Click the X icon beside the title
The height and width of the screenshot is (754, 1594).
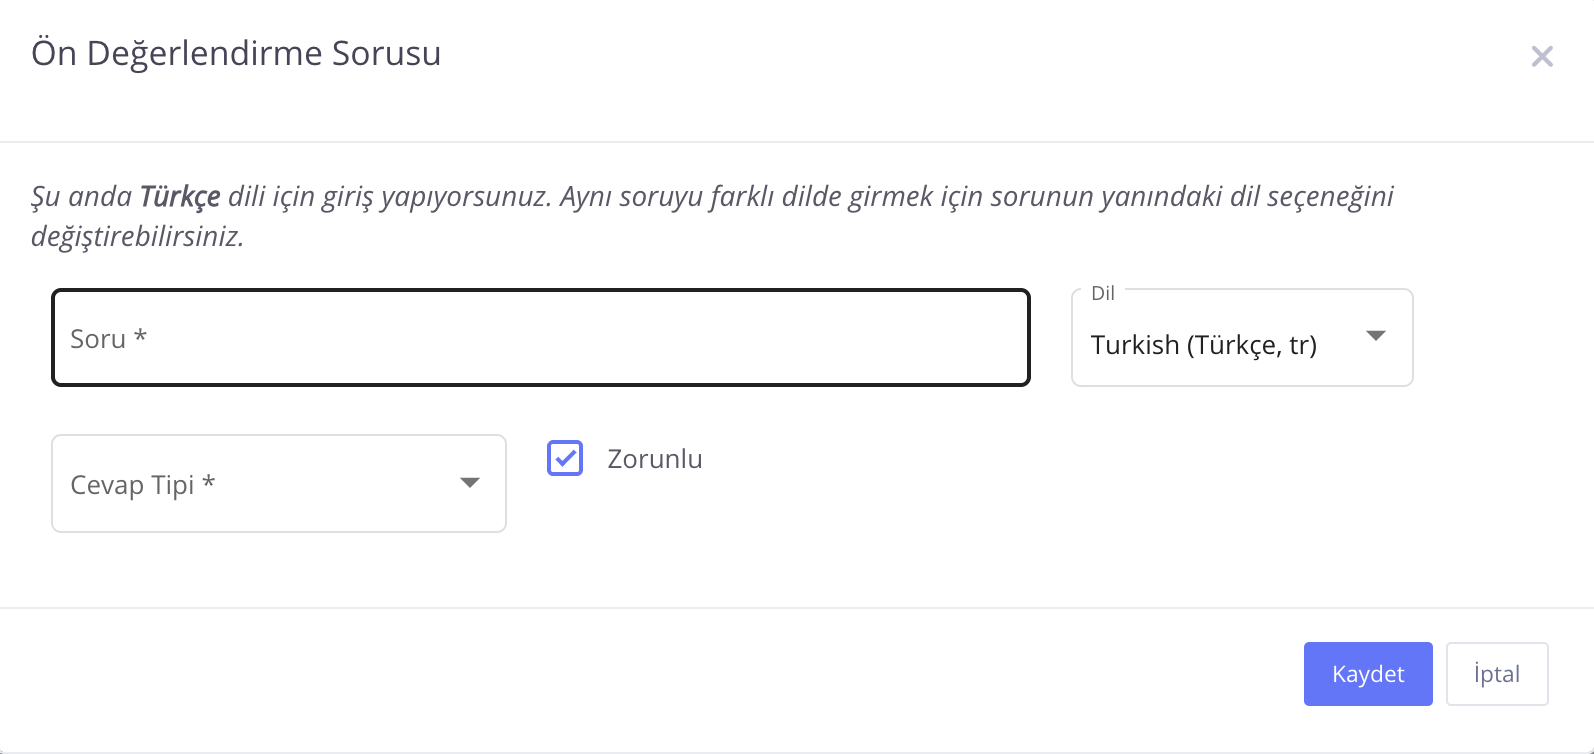[1542, 57]
